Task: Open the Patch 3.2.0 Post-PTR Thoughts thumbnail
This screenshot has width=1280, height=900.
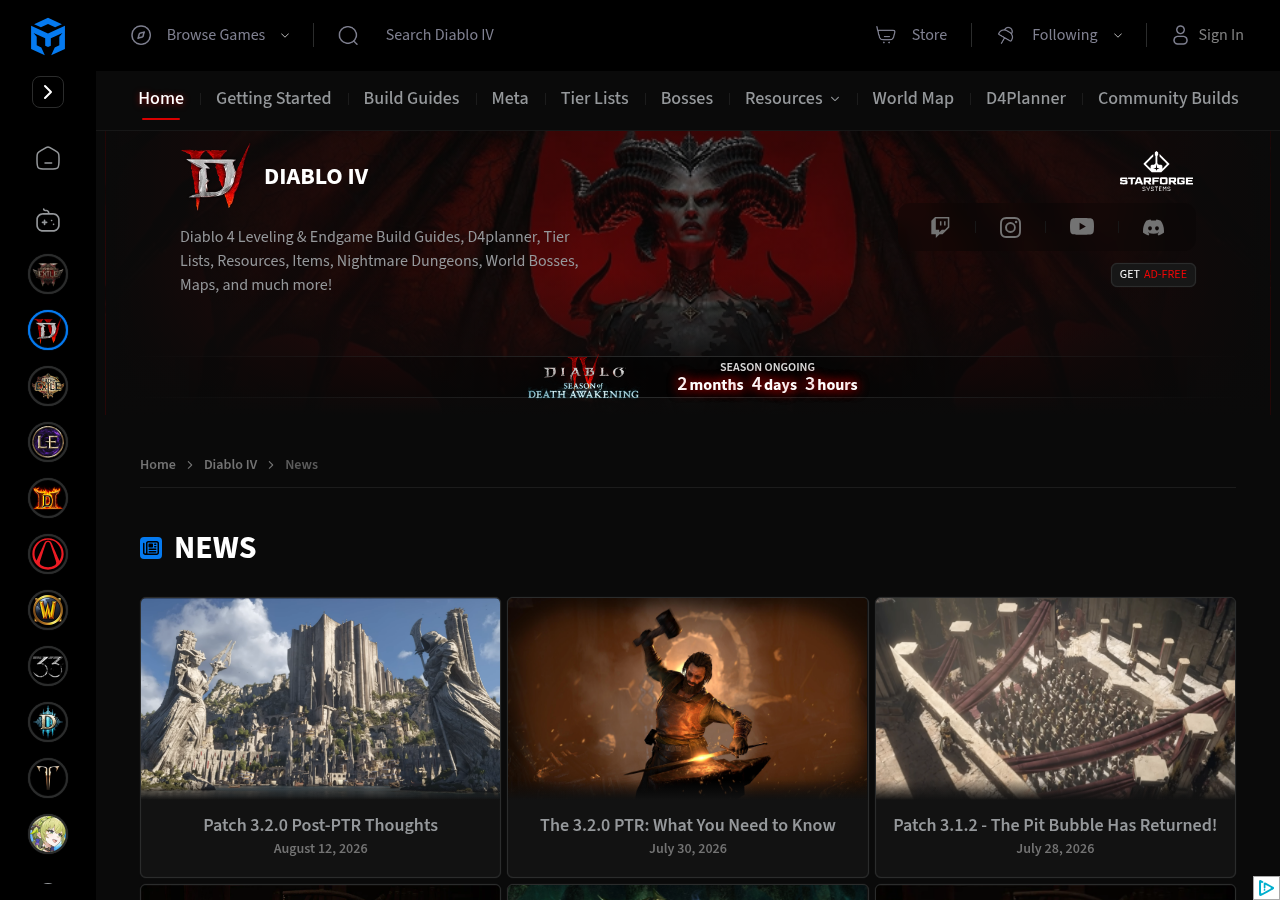Action: (x=321, y=698)
